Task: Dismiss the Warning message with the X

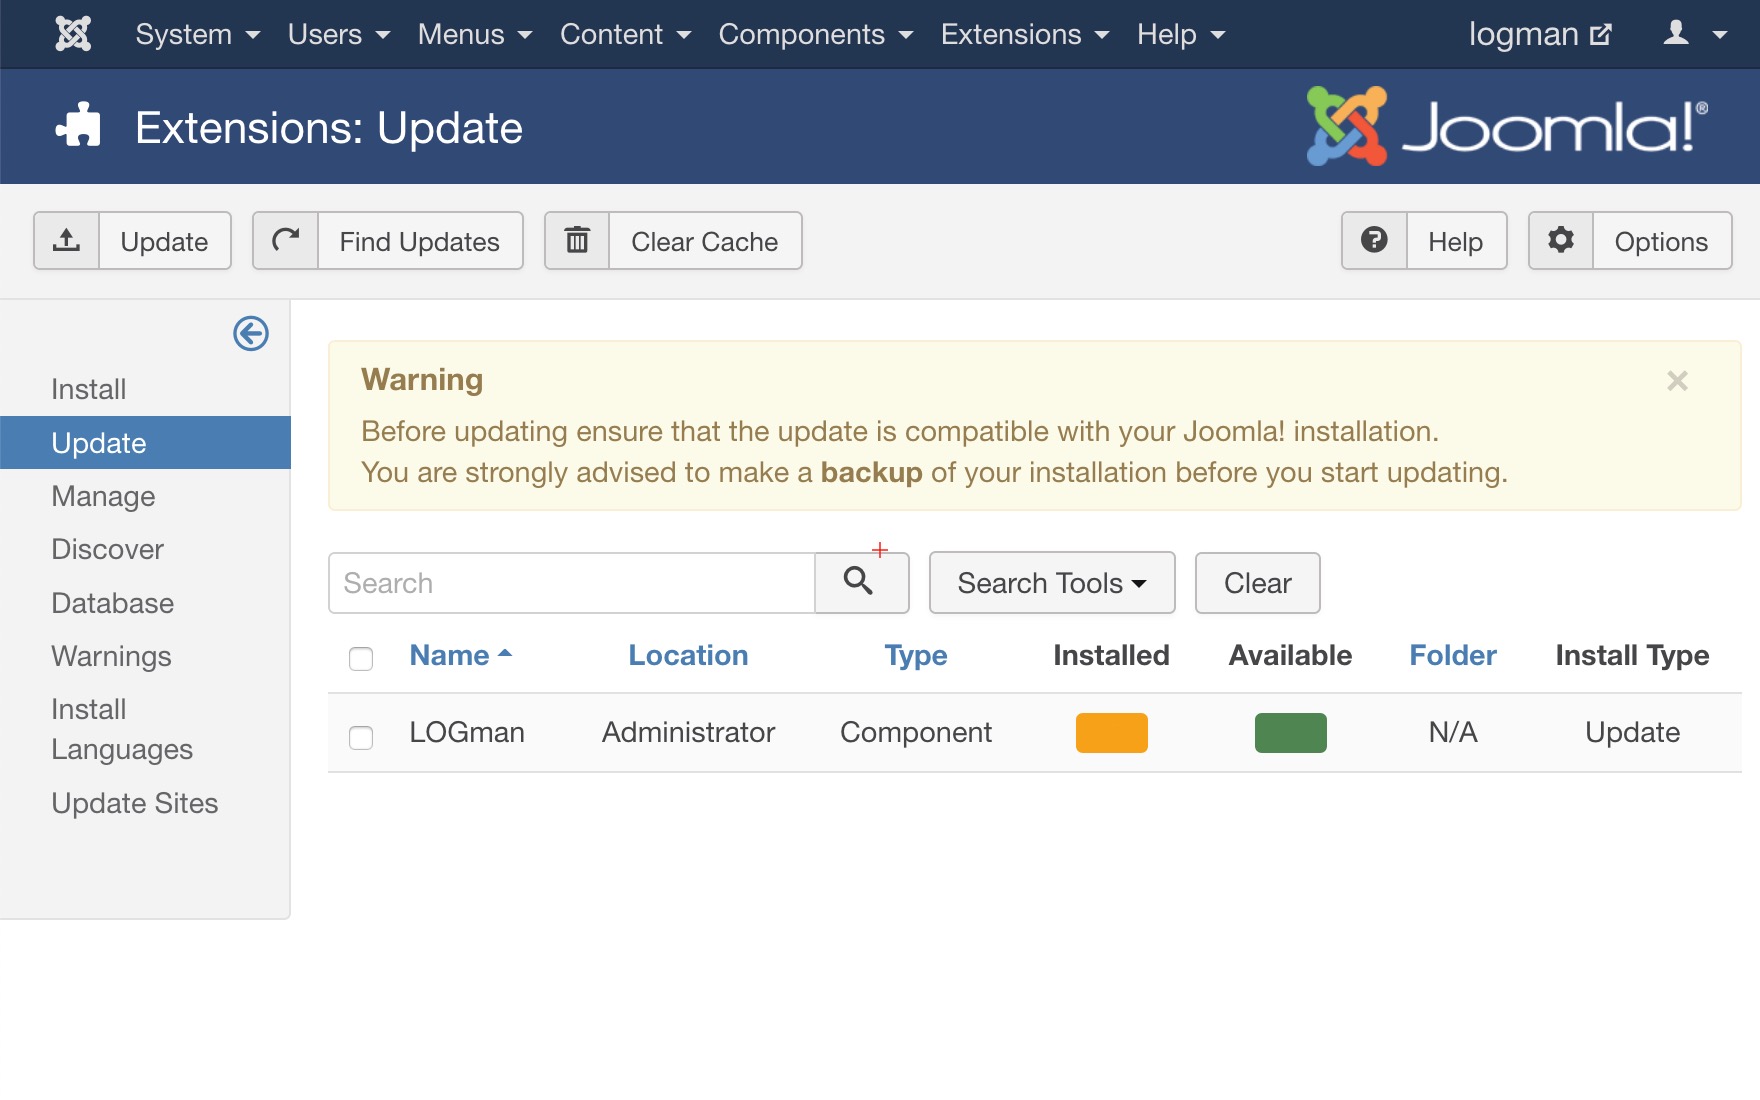Action: 1677,381
